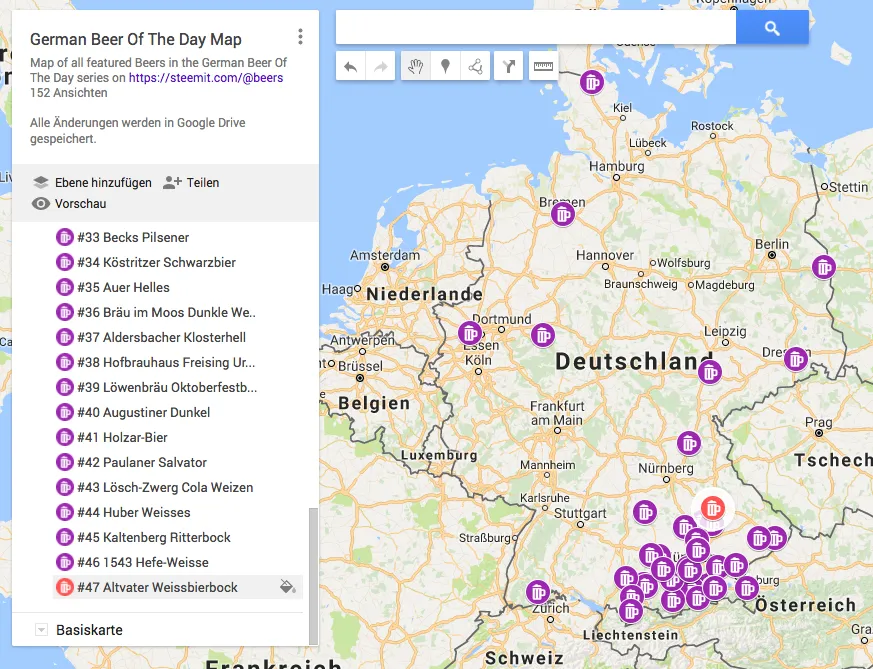Click beer marker near Essen
The height and width of the screenshot is (669, 873).
pos(470,333)
